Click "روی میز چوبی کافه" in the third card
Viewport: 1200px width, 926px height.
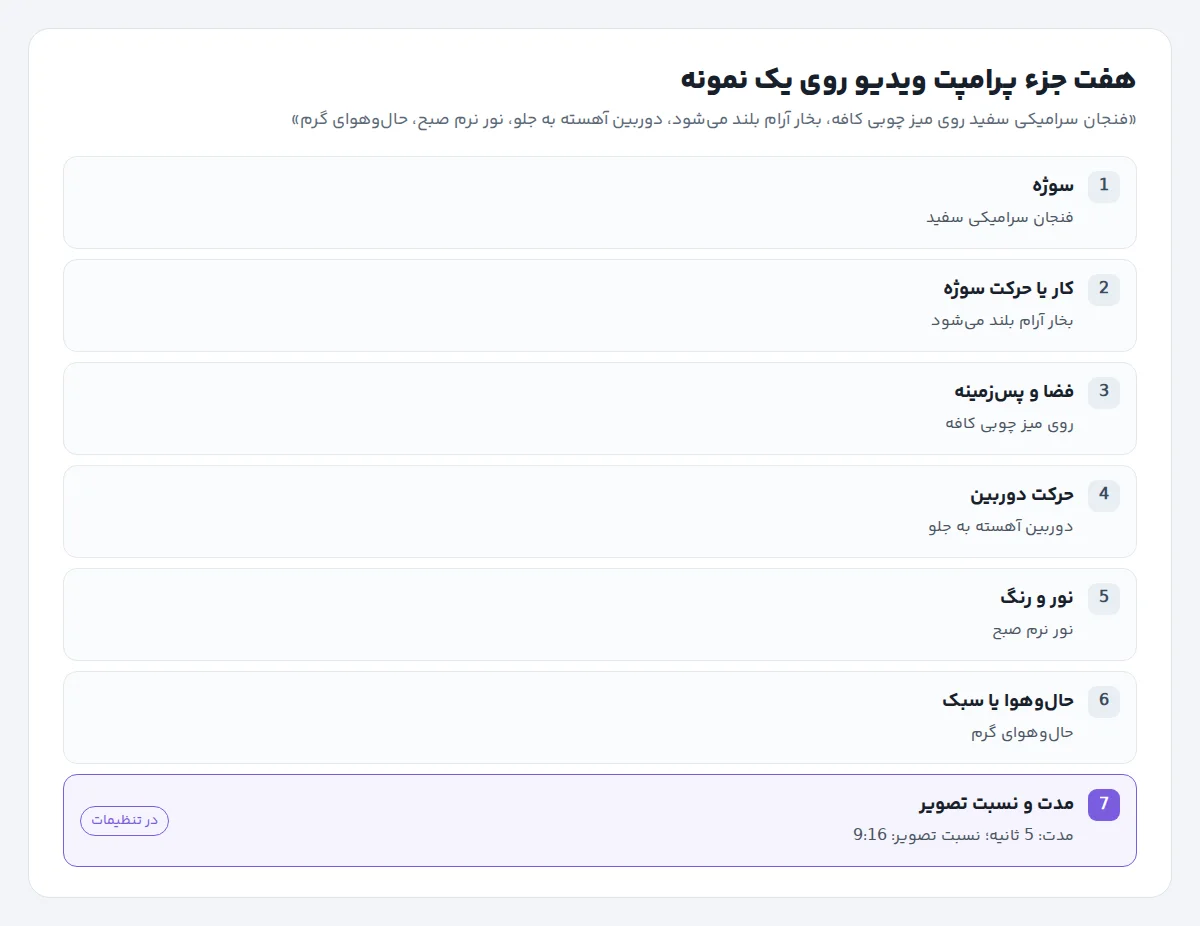[1009, 423]
